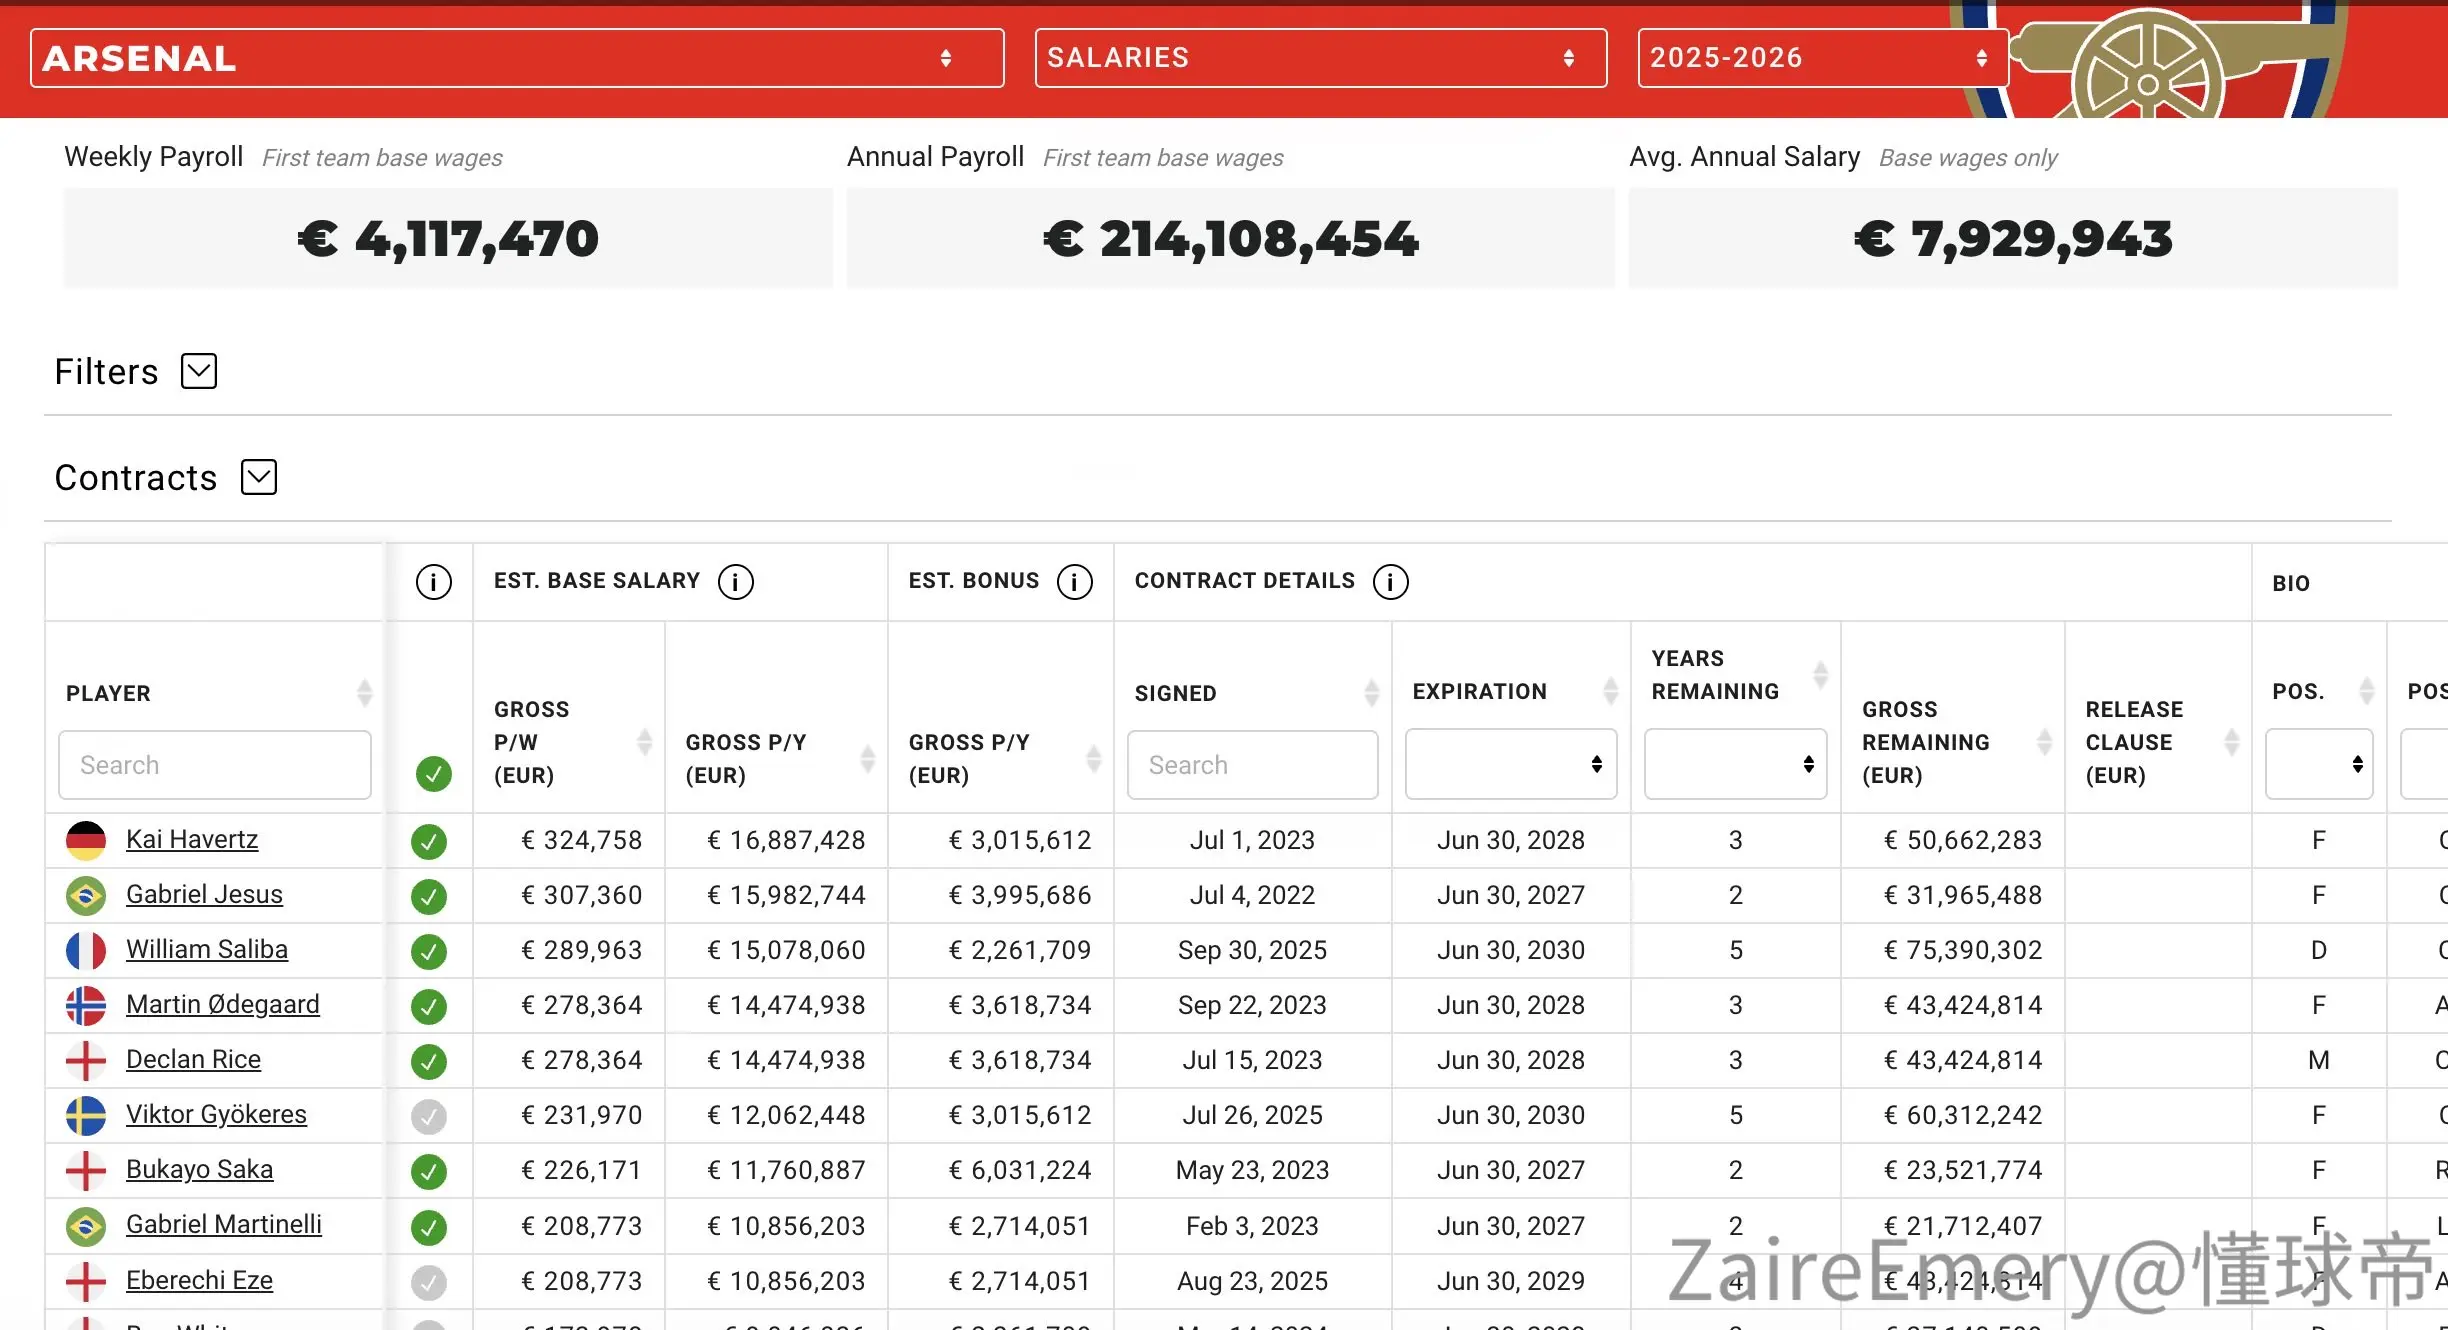Screen dimensions: 2448x1330
Task: Open the 2025-2026 season dropdown
Action: [x=1823, y=58]
